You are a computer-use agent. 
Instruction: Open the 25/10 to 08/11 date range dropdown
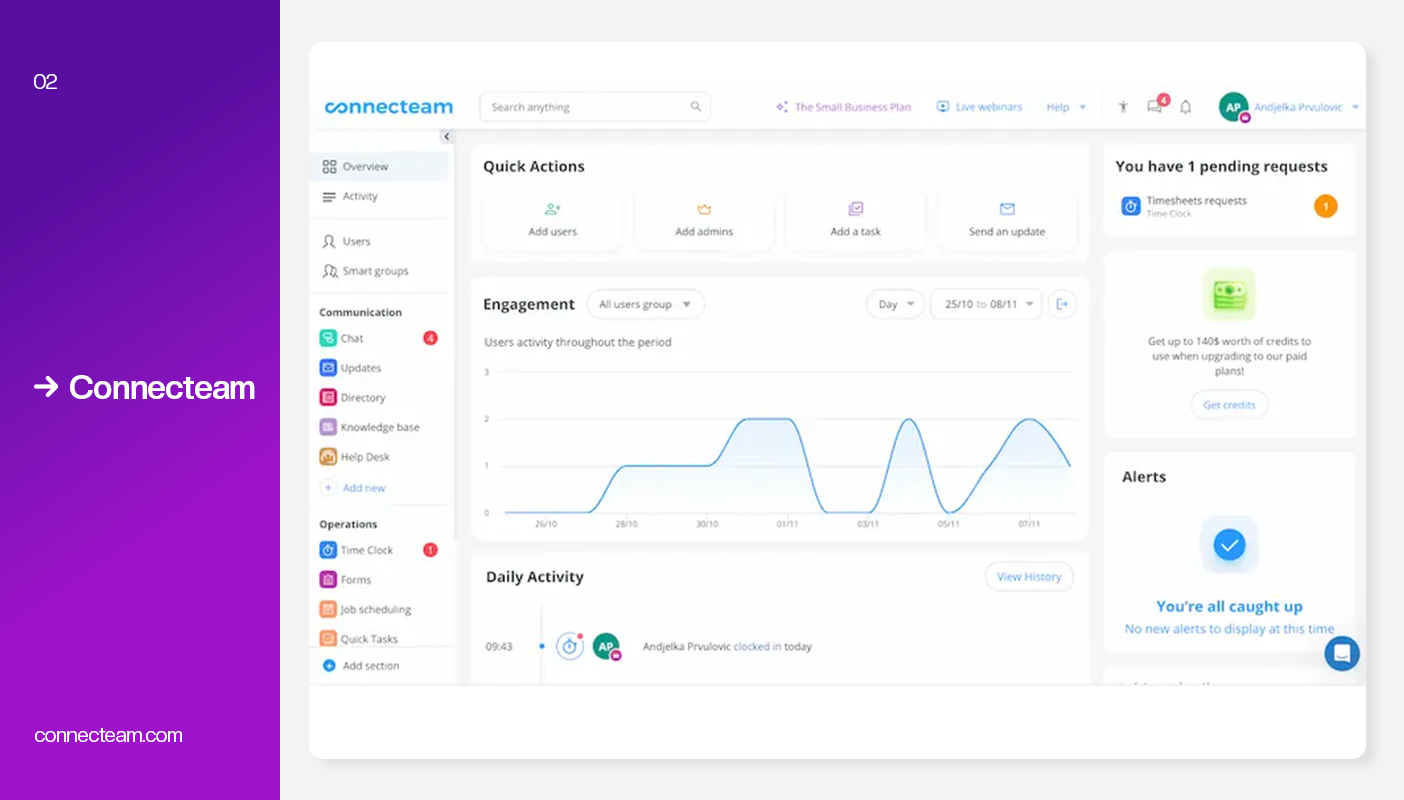[x=986, y=304]
